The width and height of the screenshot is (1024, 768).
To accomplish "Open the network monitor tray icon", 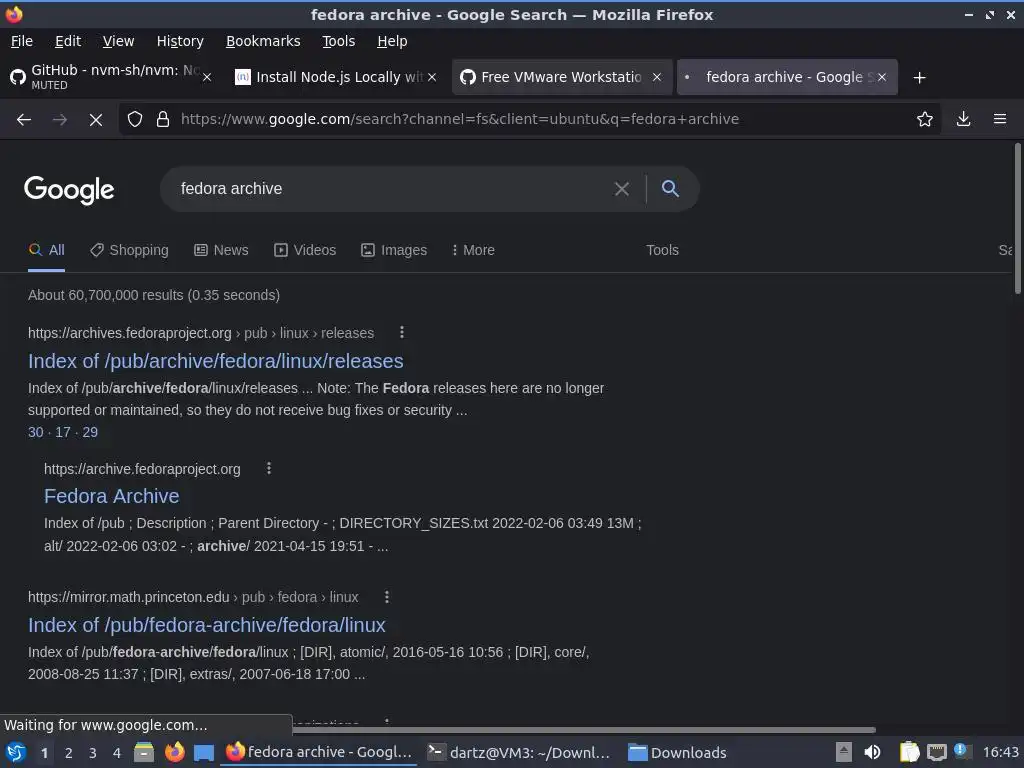I will tap(936, 752).
